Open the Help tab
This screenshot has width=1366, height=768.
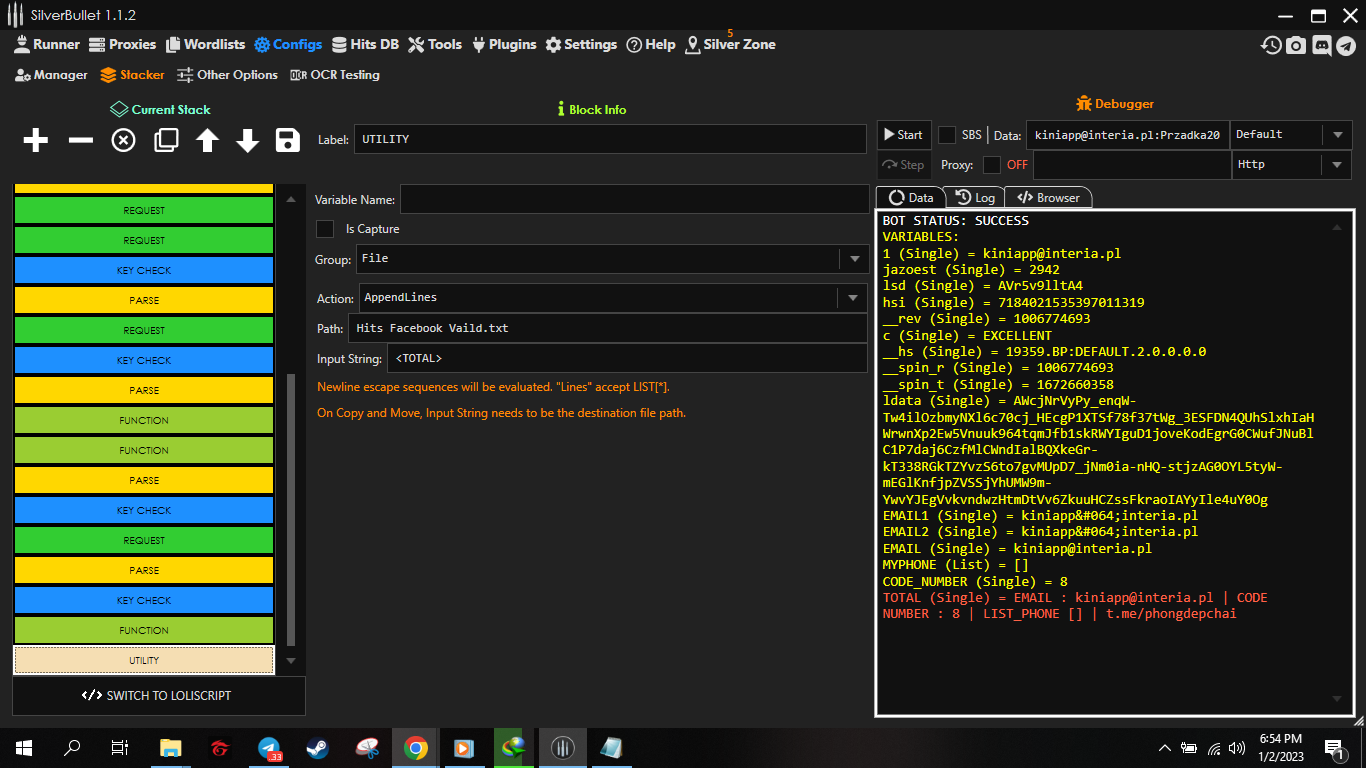pyautogui.click(x=651, y=44)
